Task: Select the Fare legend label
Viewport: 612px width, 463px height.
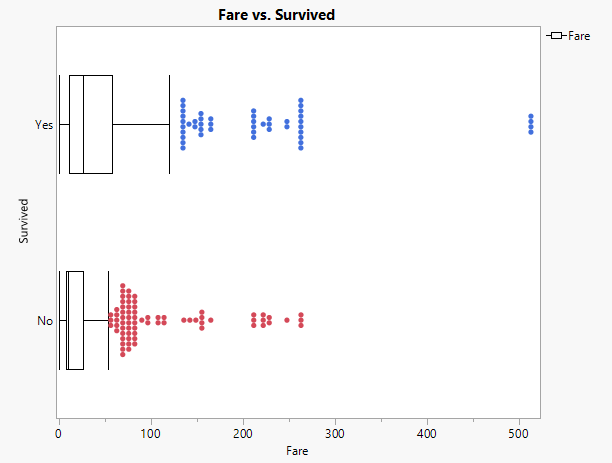Action: (579, 36)
